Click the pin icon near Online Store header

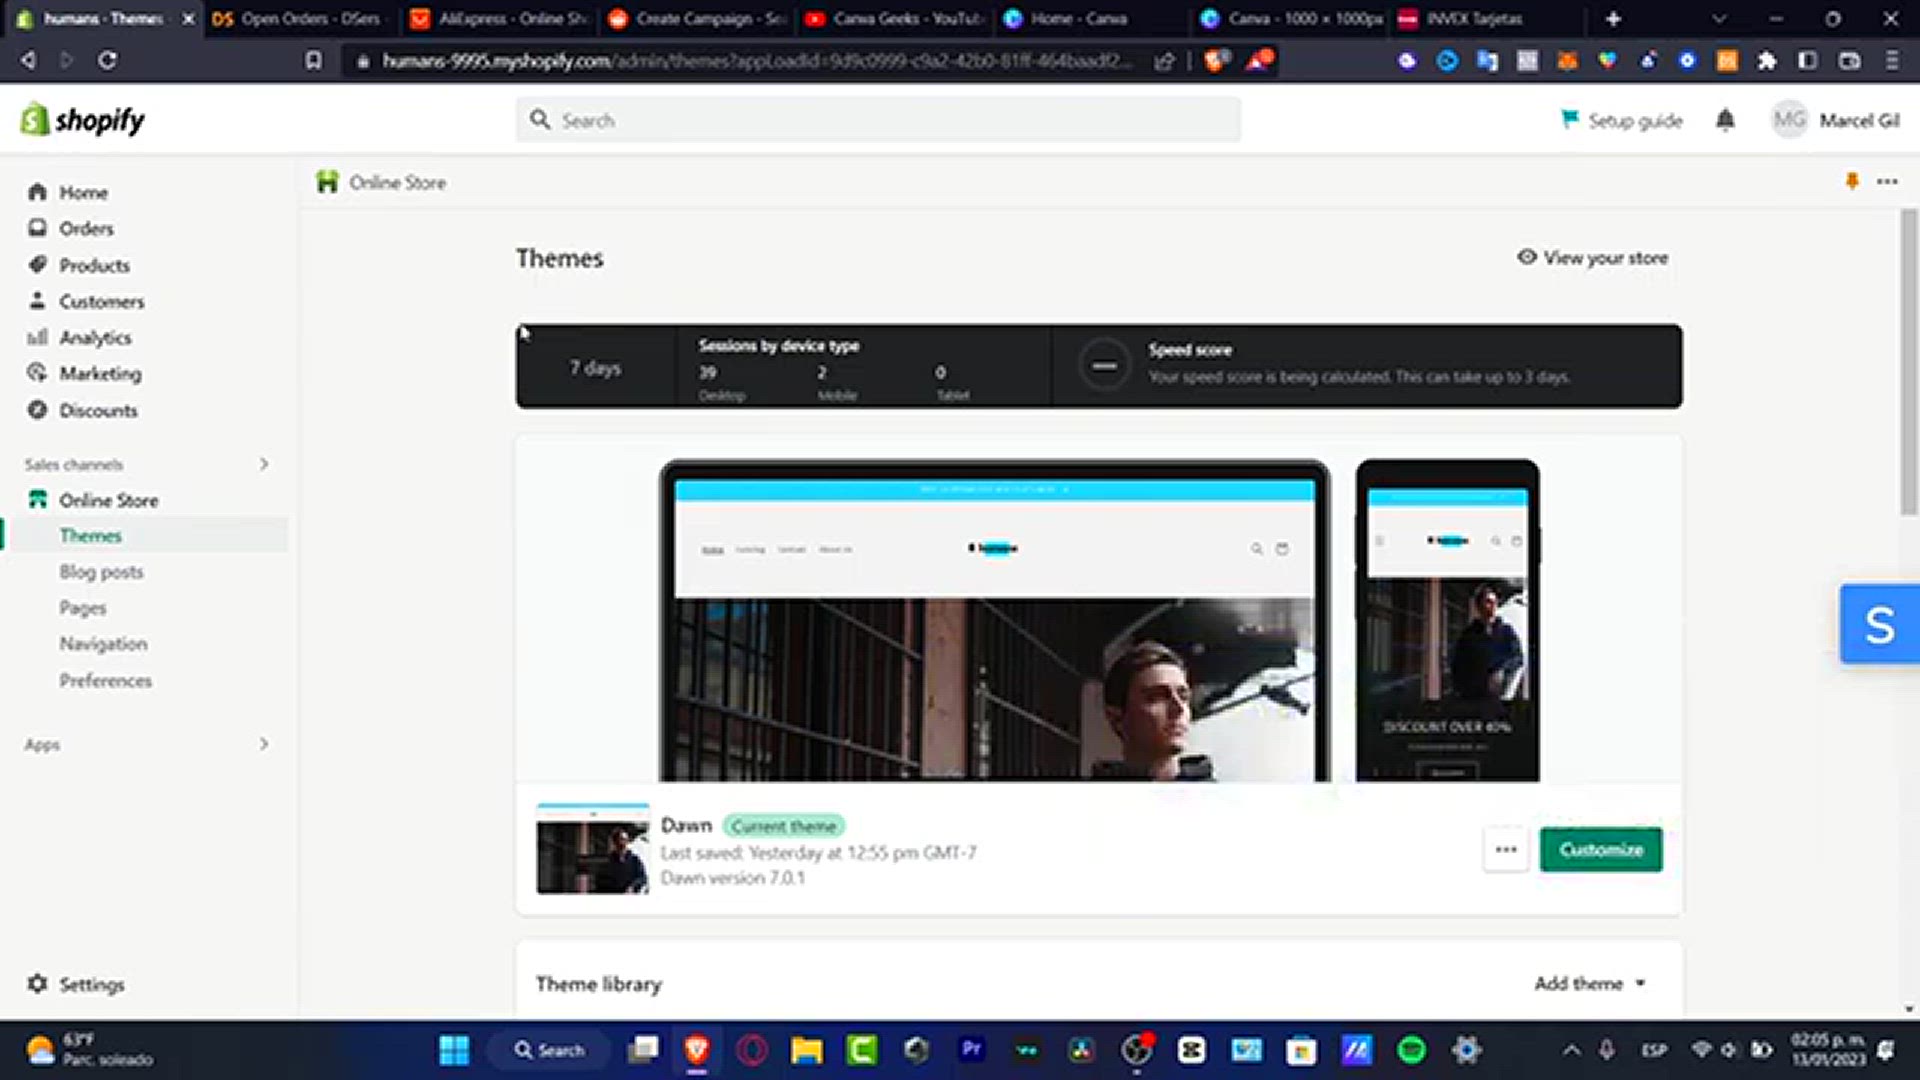point(1852,181)
